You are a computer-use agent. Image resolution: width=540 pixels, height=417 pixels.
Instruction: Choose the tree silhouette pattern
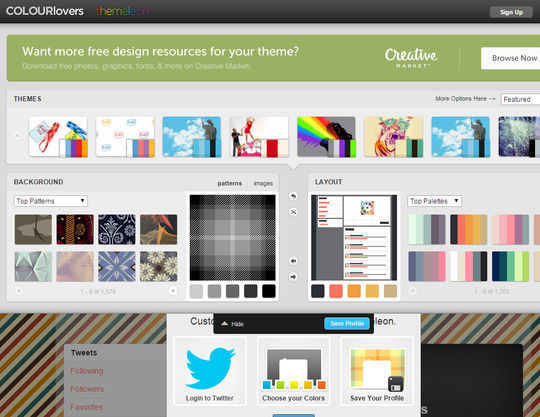[33, 229]
